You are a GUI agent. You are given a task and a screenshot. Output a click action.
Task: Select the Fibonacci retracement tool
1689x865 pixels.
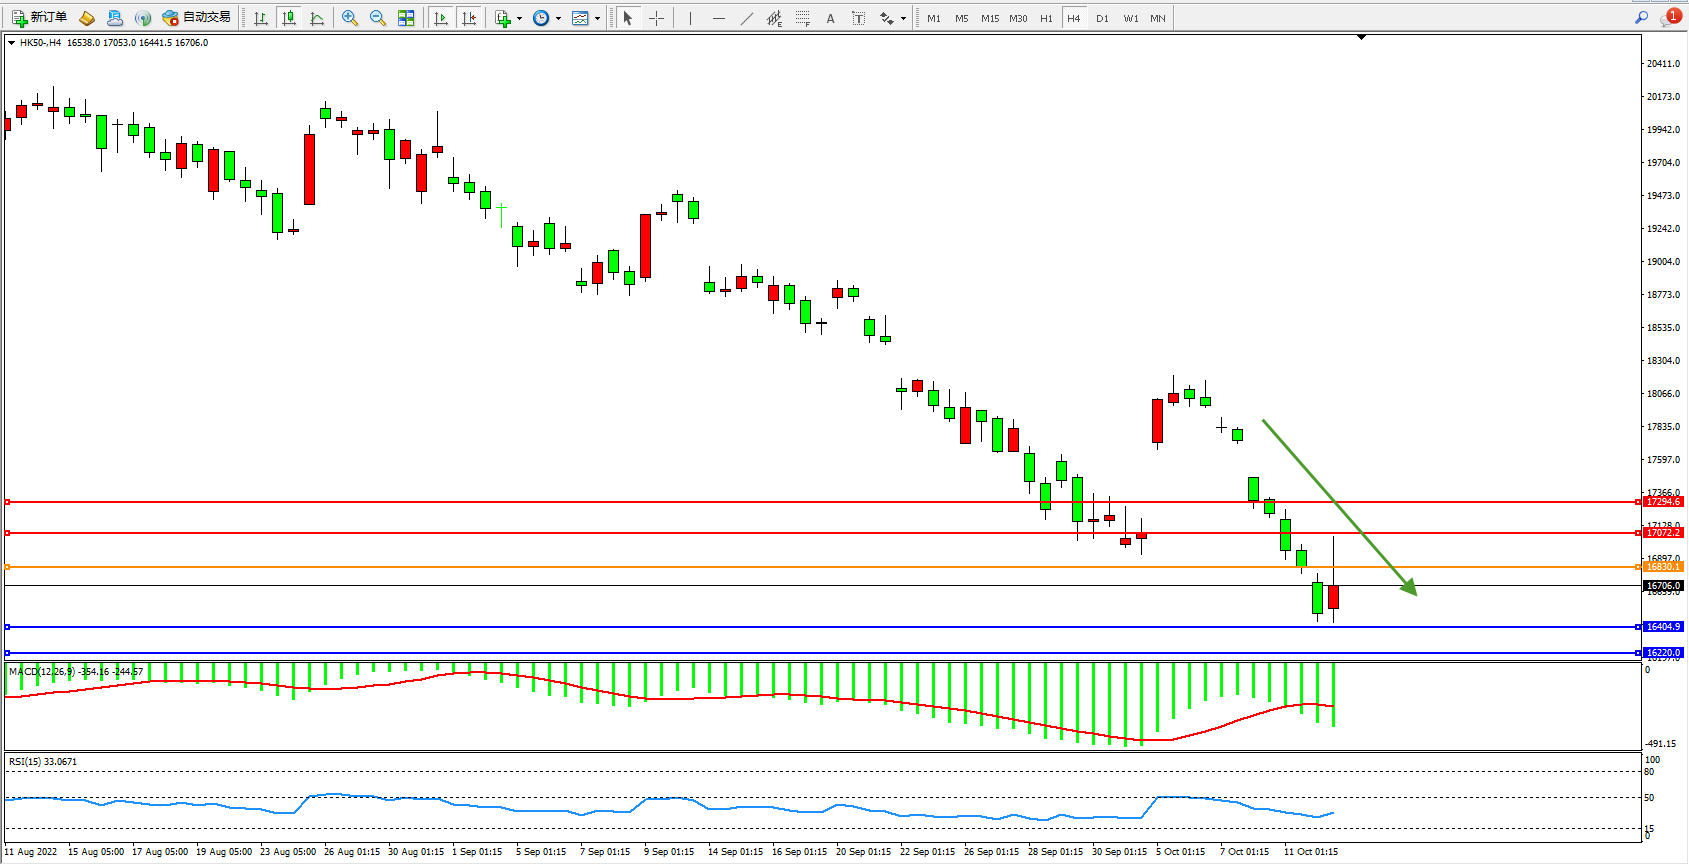(802, 18)
